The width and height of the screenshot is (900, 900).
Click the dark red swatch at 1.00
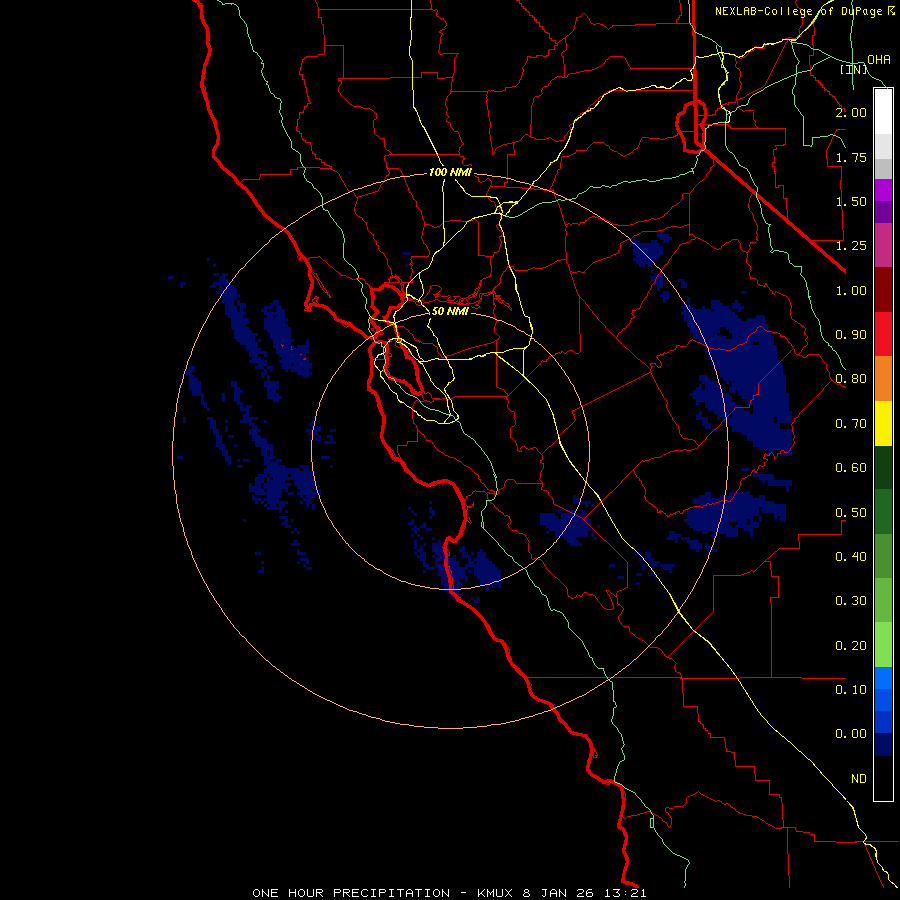click(883, 290)
